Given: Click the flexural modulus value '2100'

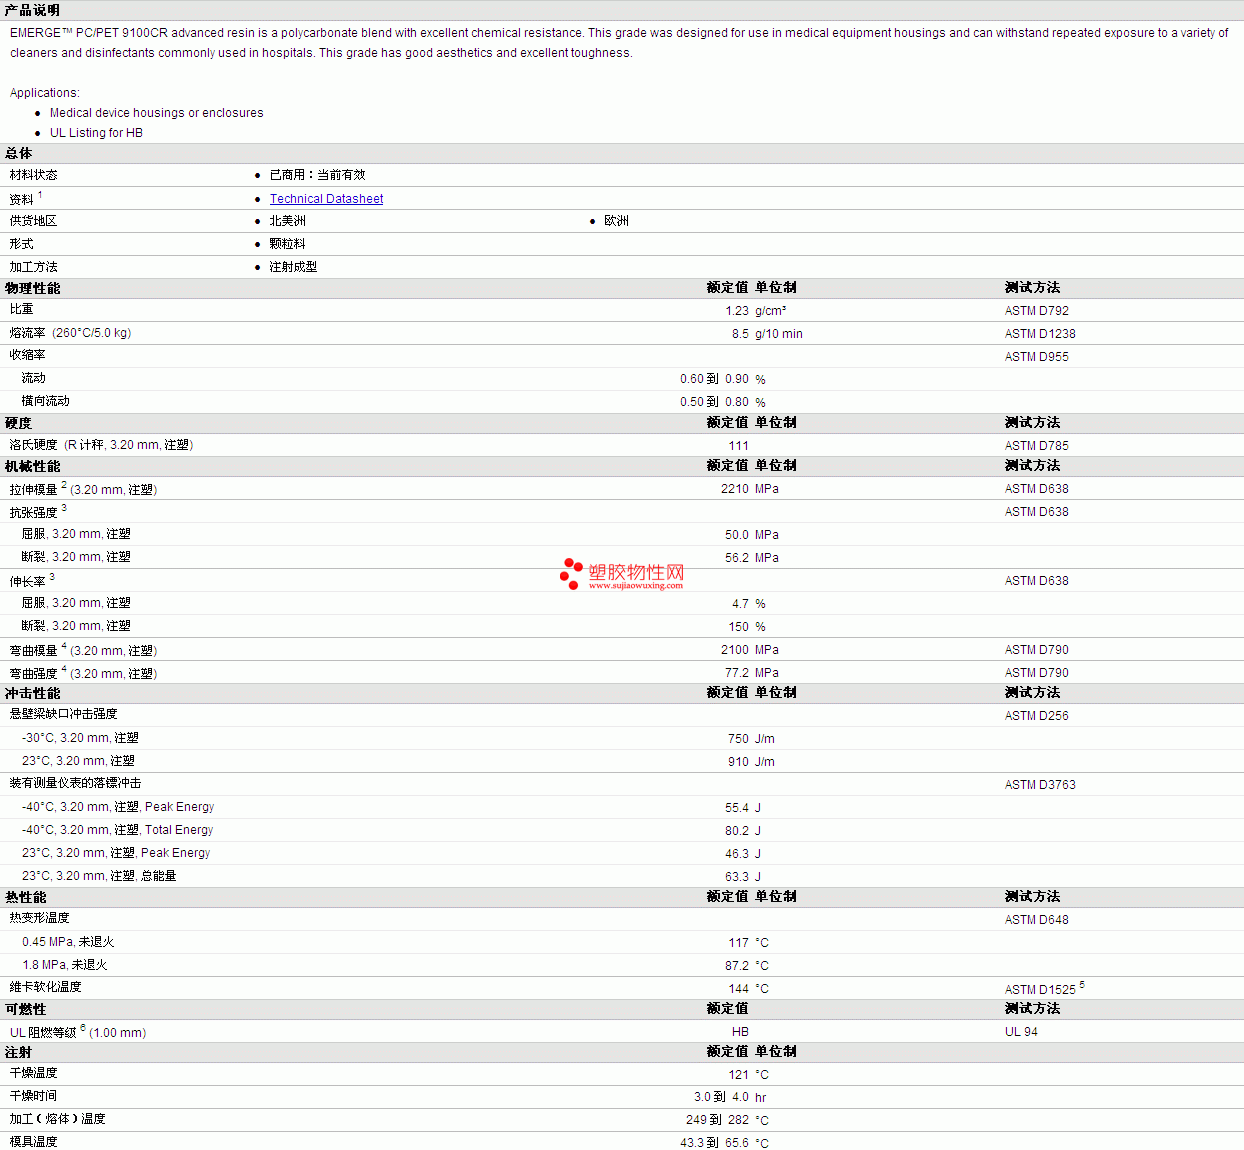Looking at the screenshot, I should pos(735,650).
